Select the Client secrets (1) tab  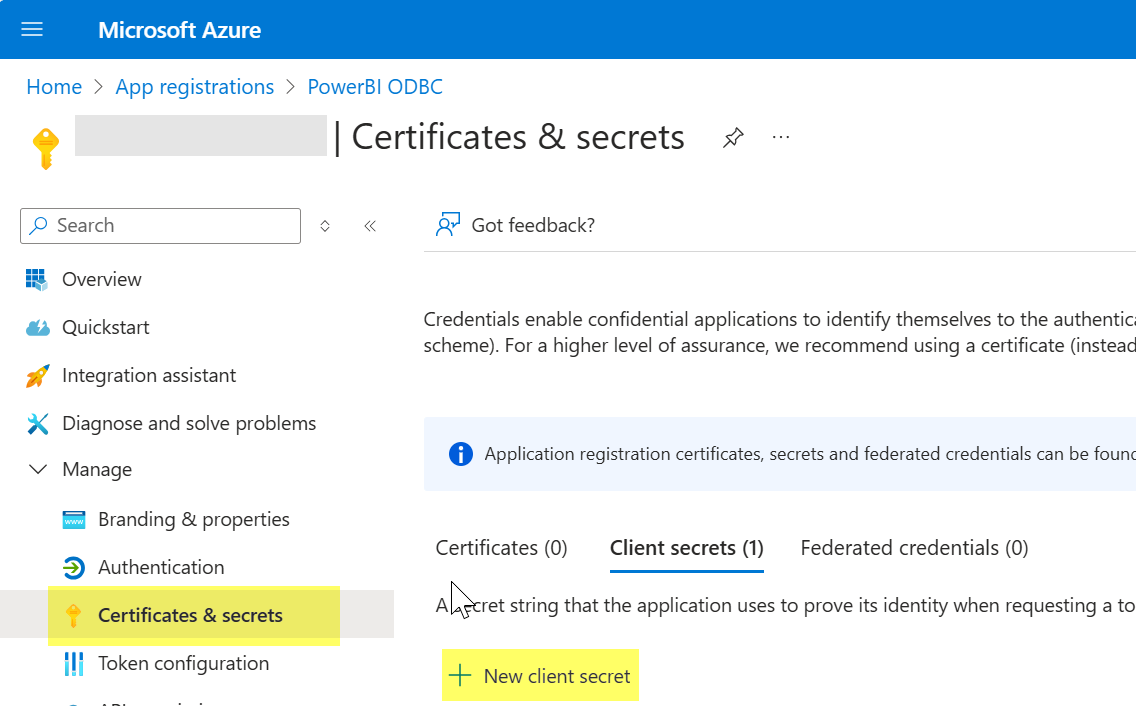click(687, 547)
